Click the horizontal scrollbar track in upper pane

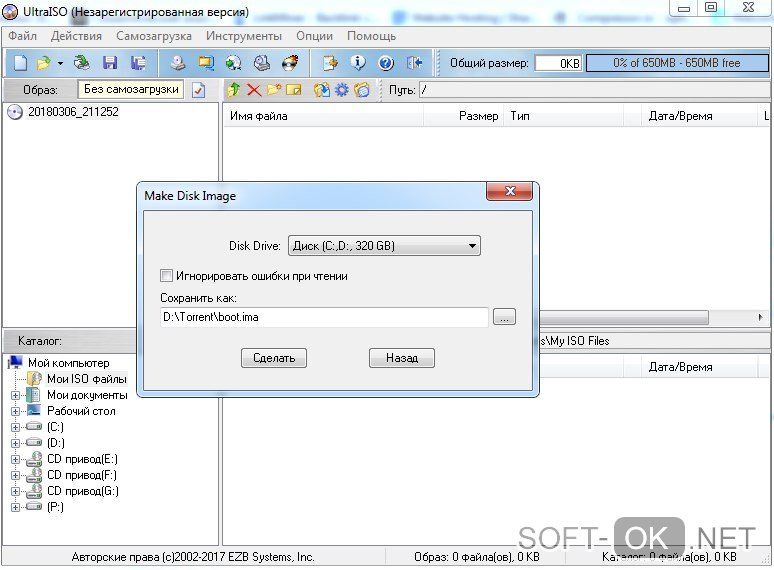624,317
